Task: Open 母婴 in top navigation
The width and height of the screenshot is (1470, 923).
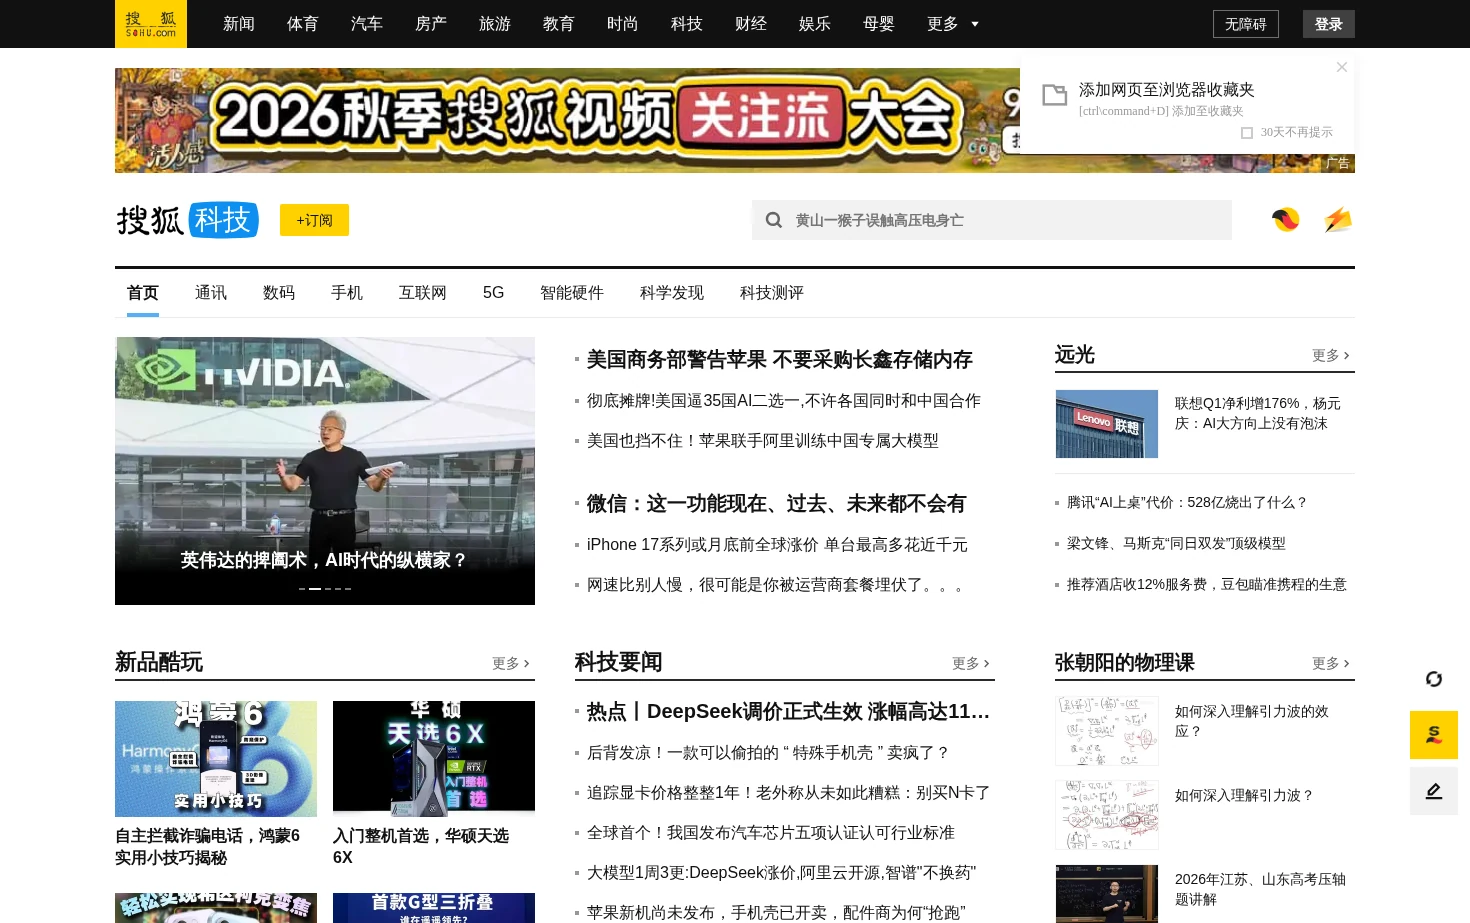Action: pyautogui.click(x=879, y=24)
